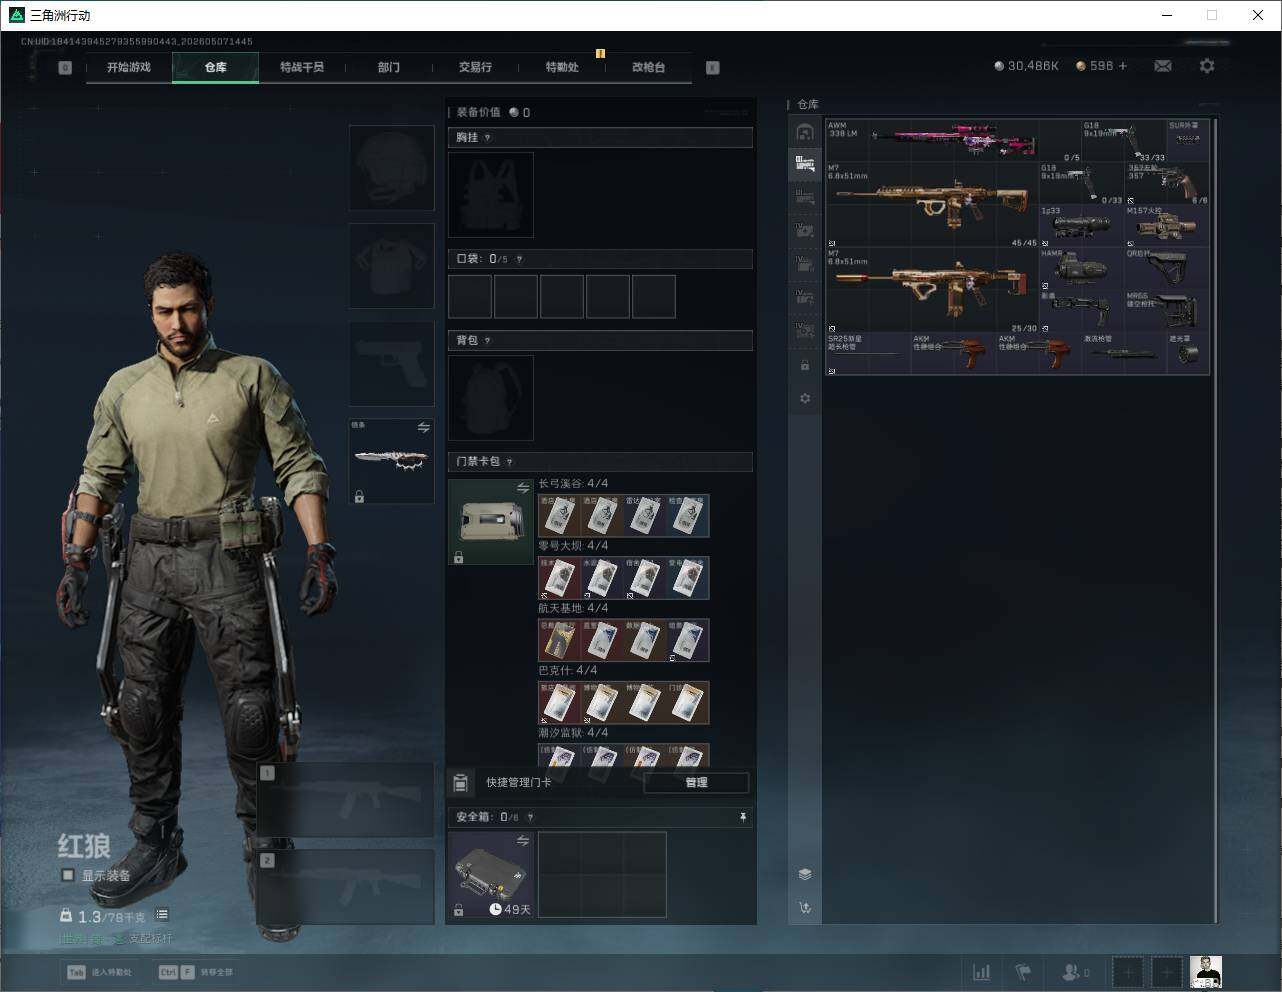The height and width of the screenshot is (992, 1282).
Task: Select the M157 fire control scope
Action: click(1167, 227)
